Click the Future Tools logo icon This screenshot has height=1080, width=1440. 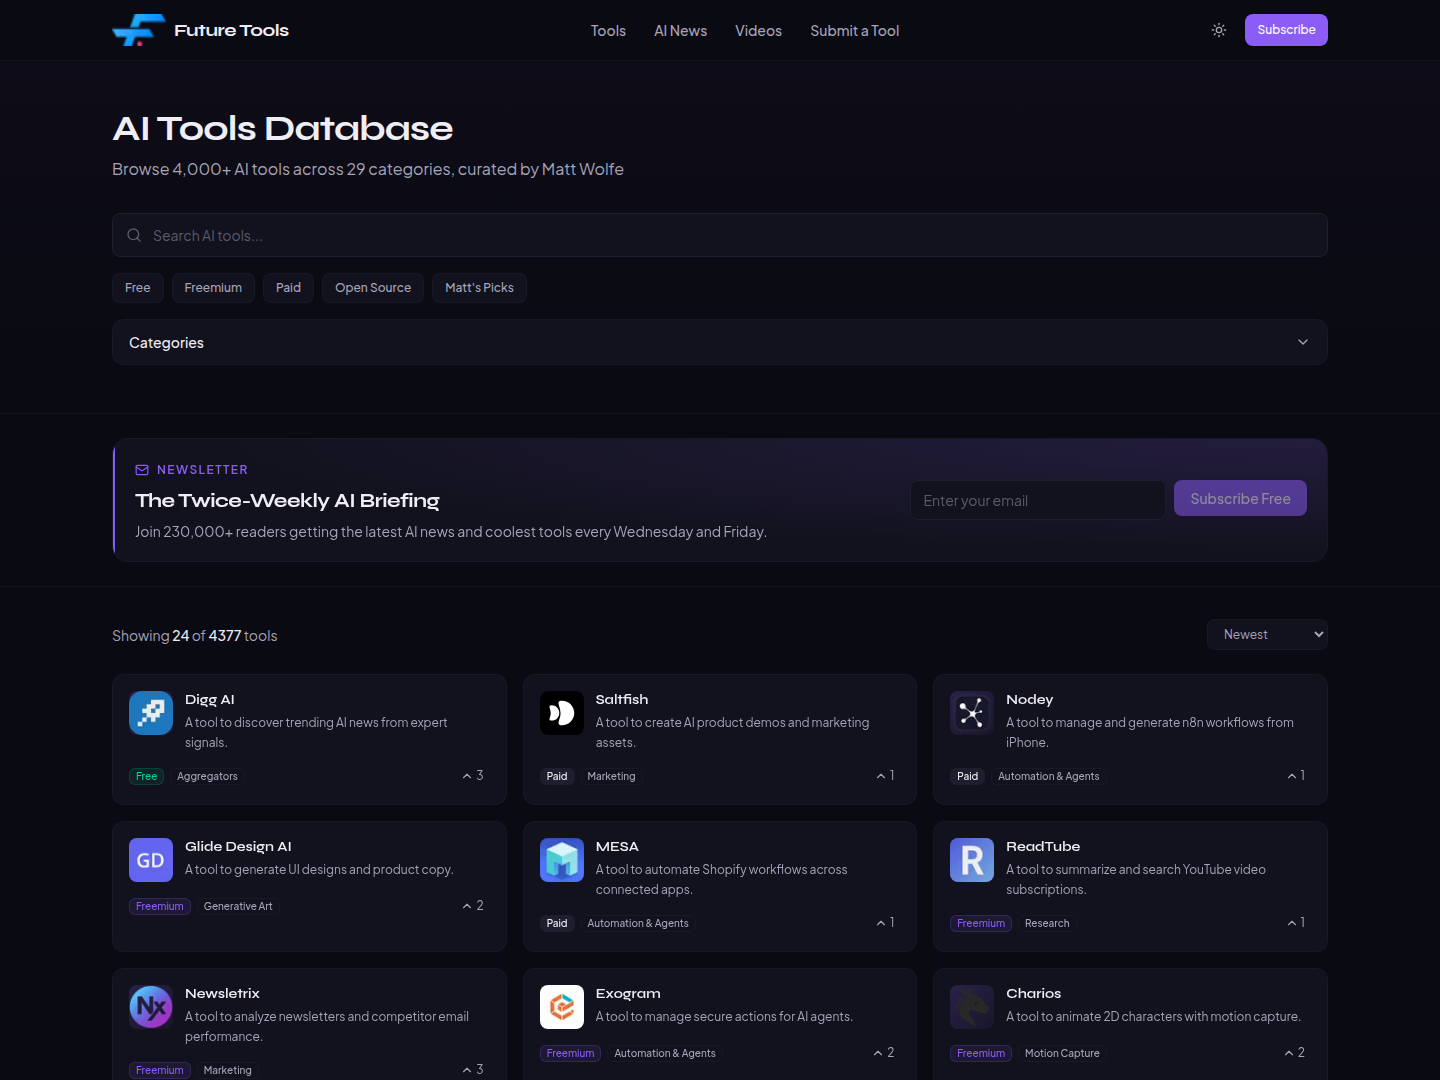(138, 30)
